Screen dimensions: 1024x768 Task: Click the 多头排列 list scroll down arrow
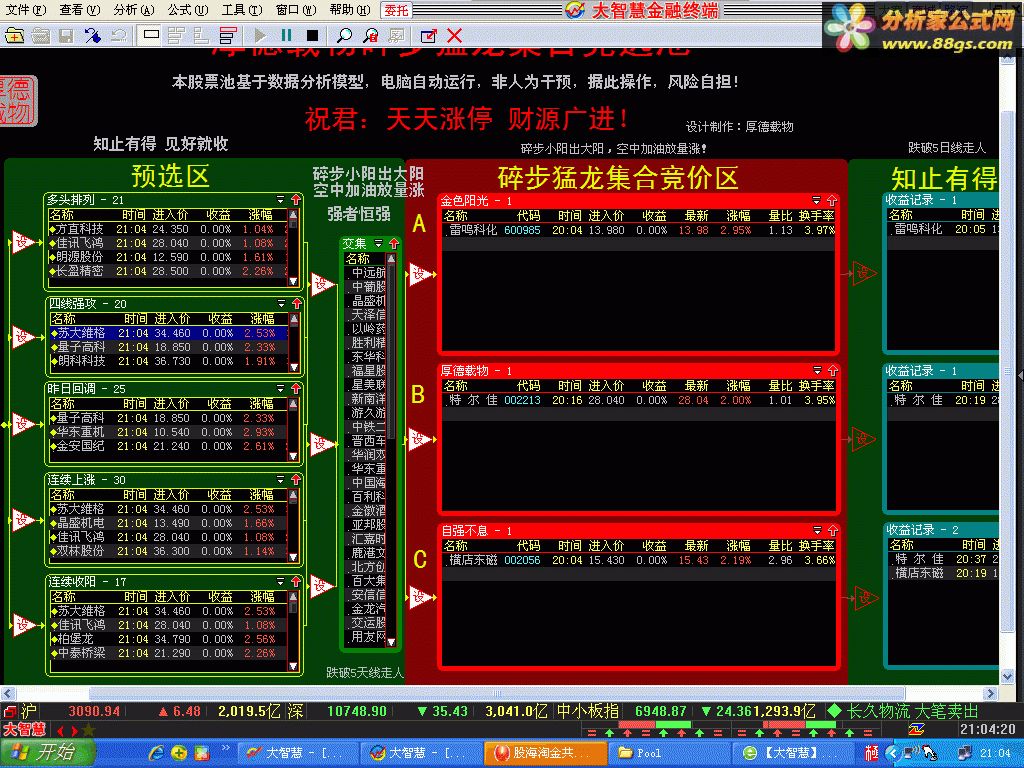point(293,281)
